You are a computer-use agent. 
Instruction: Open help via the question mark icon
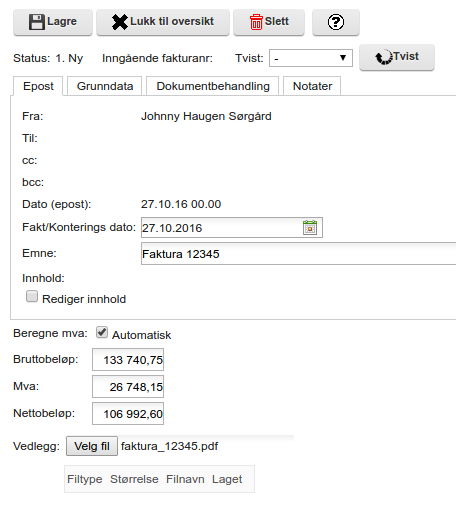pyautogui.click(x=336, y=22)
